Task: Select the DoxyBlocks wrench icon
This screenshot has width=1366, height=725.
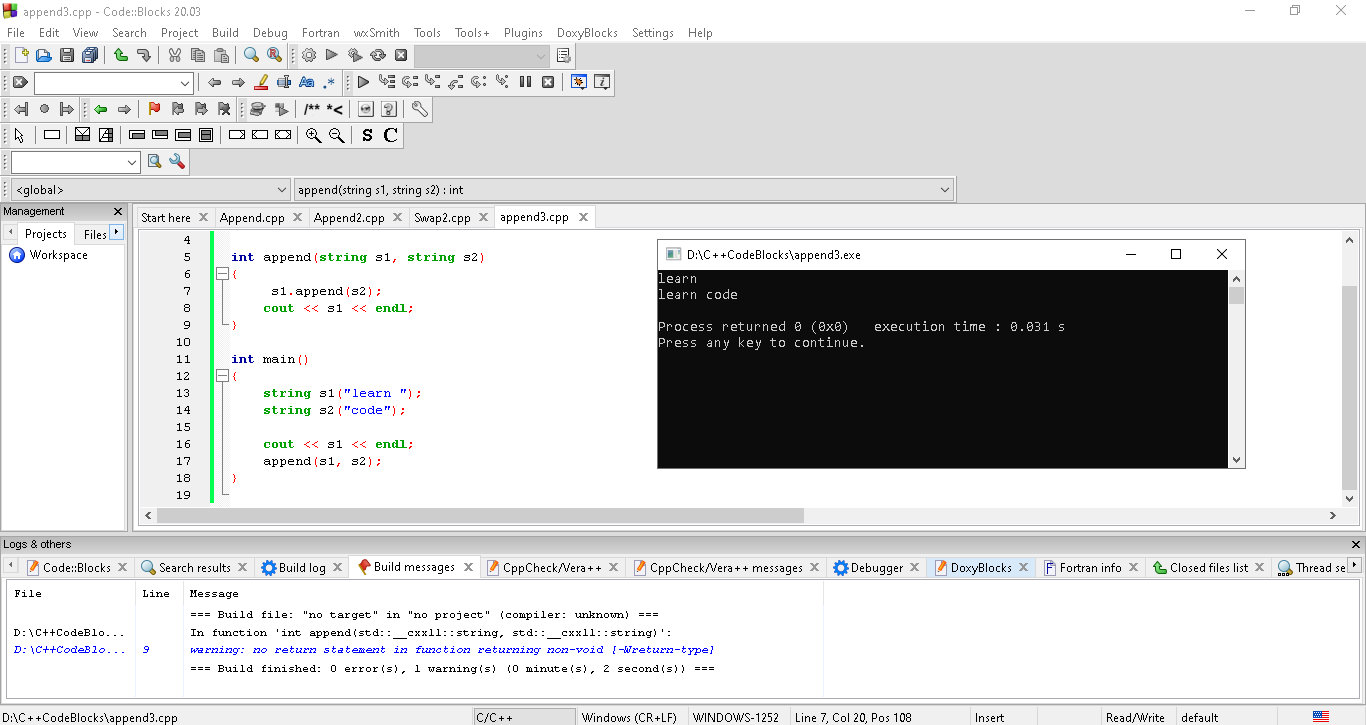Action: click(x=420, y=108)
